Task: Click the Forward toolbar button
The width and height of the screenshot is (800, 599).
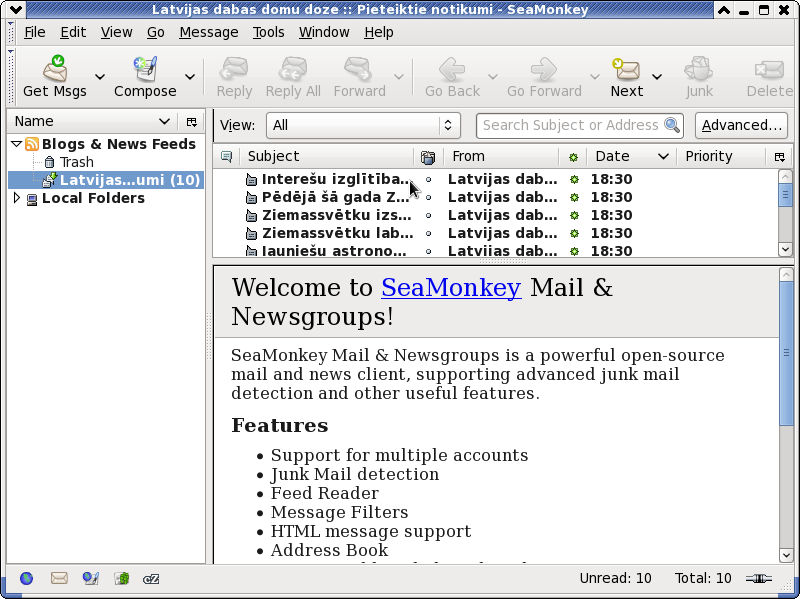Action: 359,77
